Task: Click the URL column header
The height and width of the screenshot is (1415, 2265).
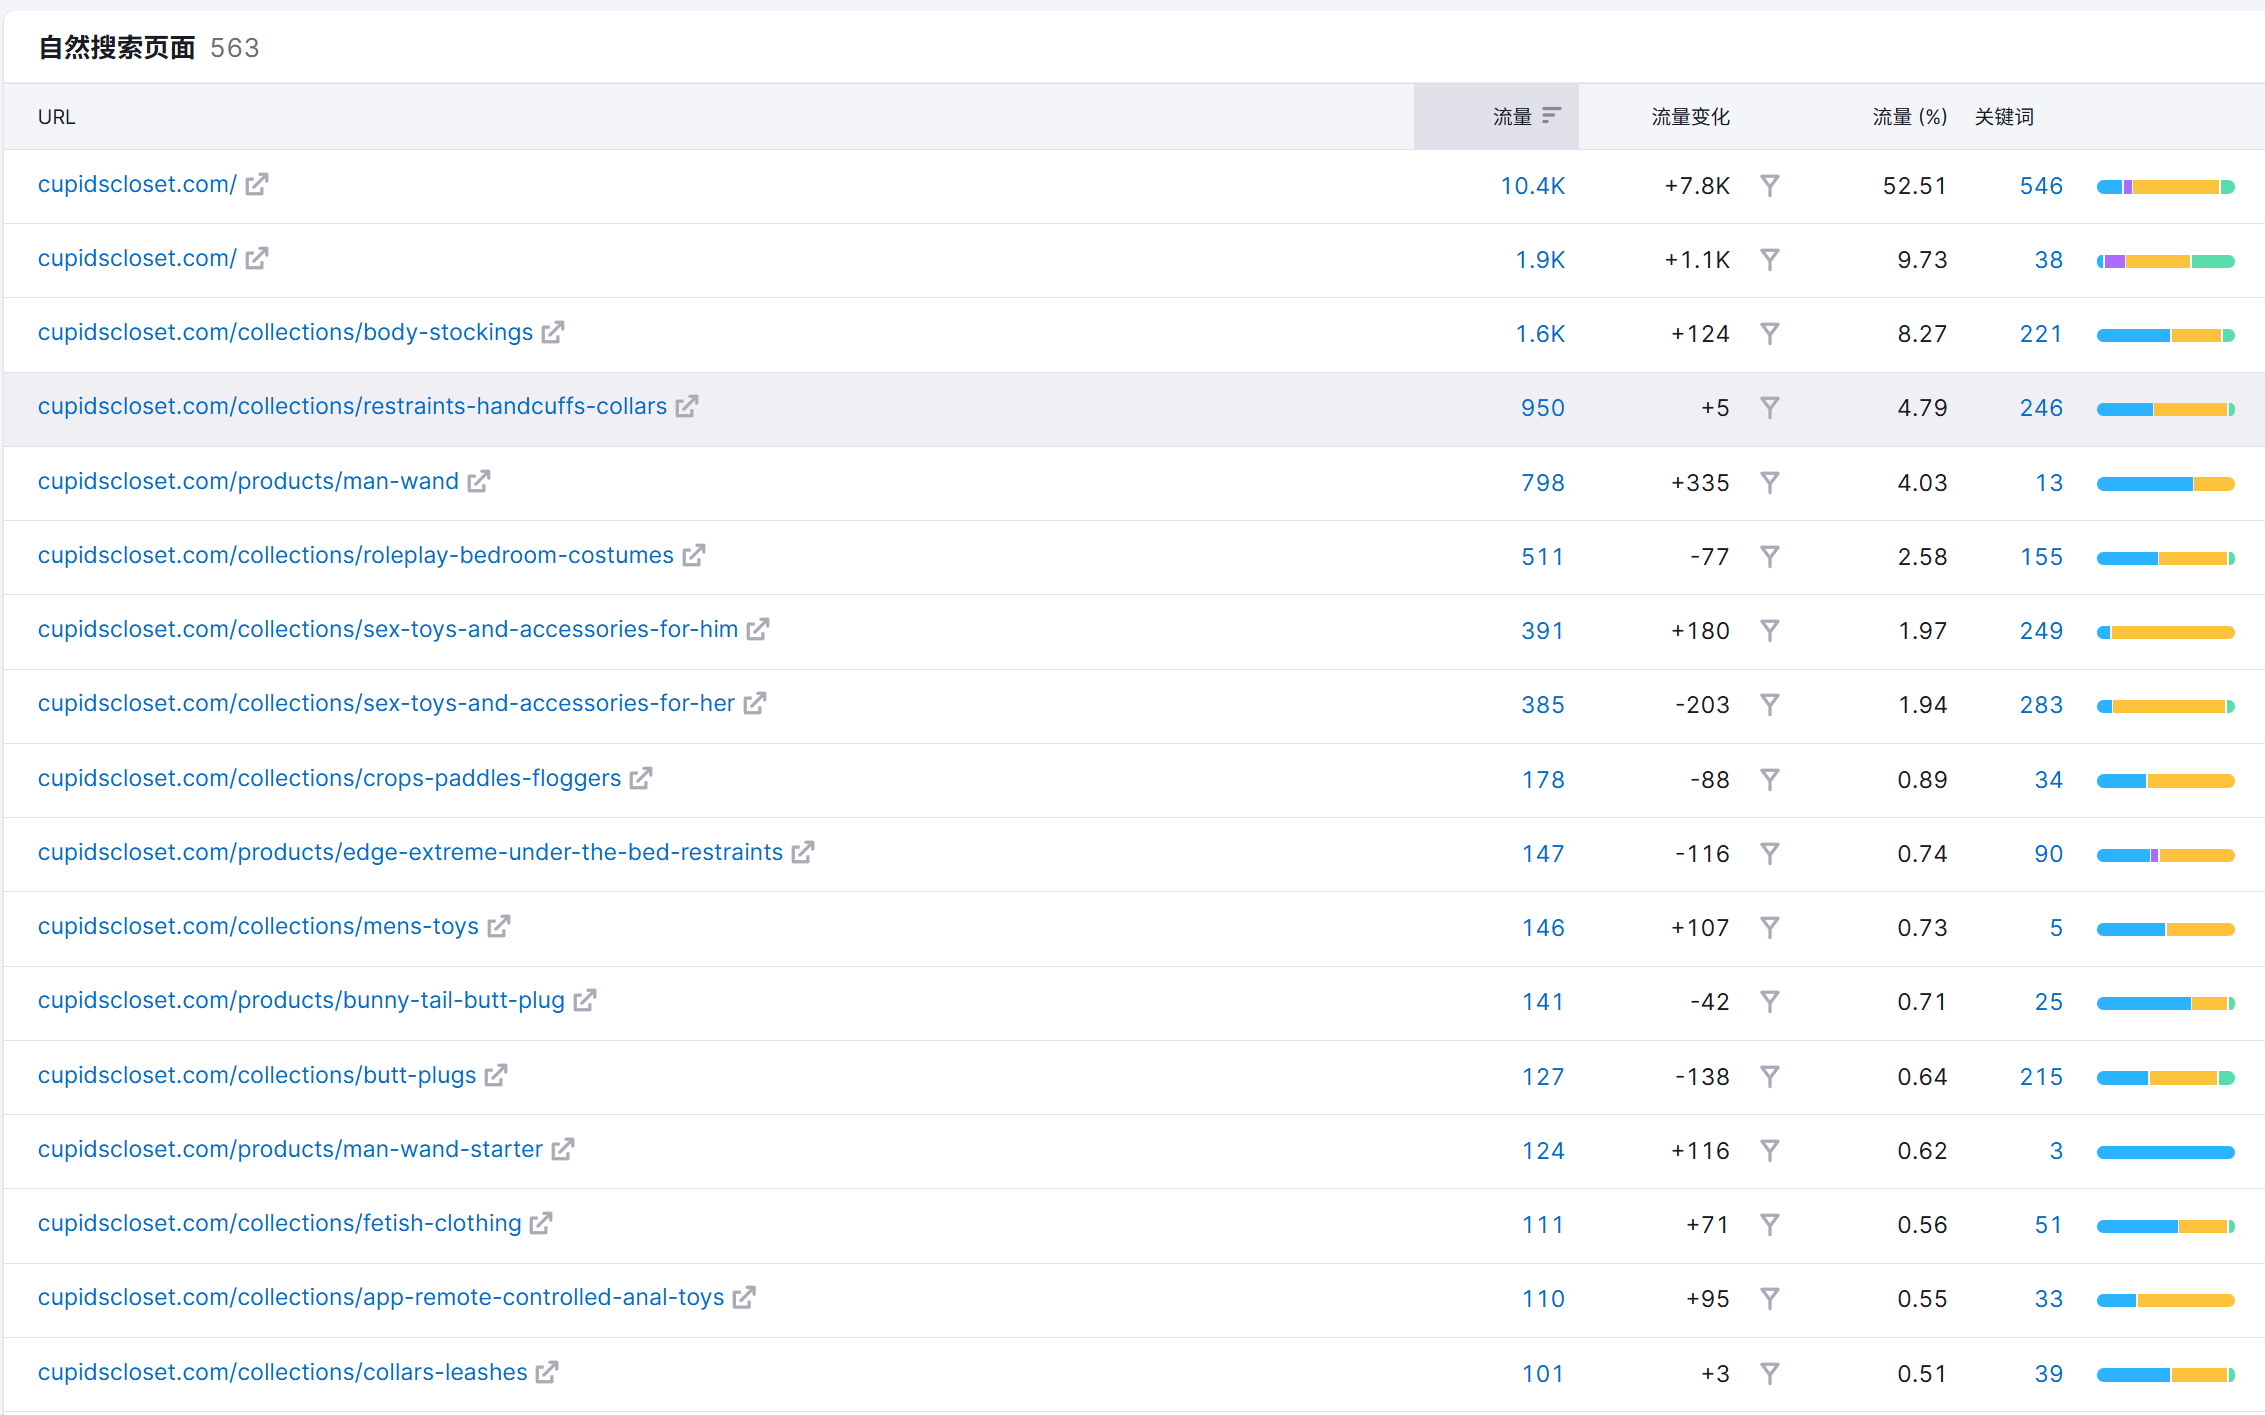Action: tap(56, 117)
